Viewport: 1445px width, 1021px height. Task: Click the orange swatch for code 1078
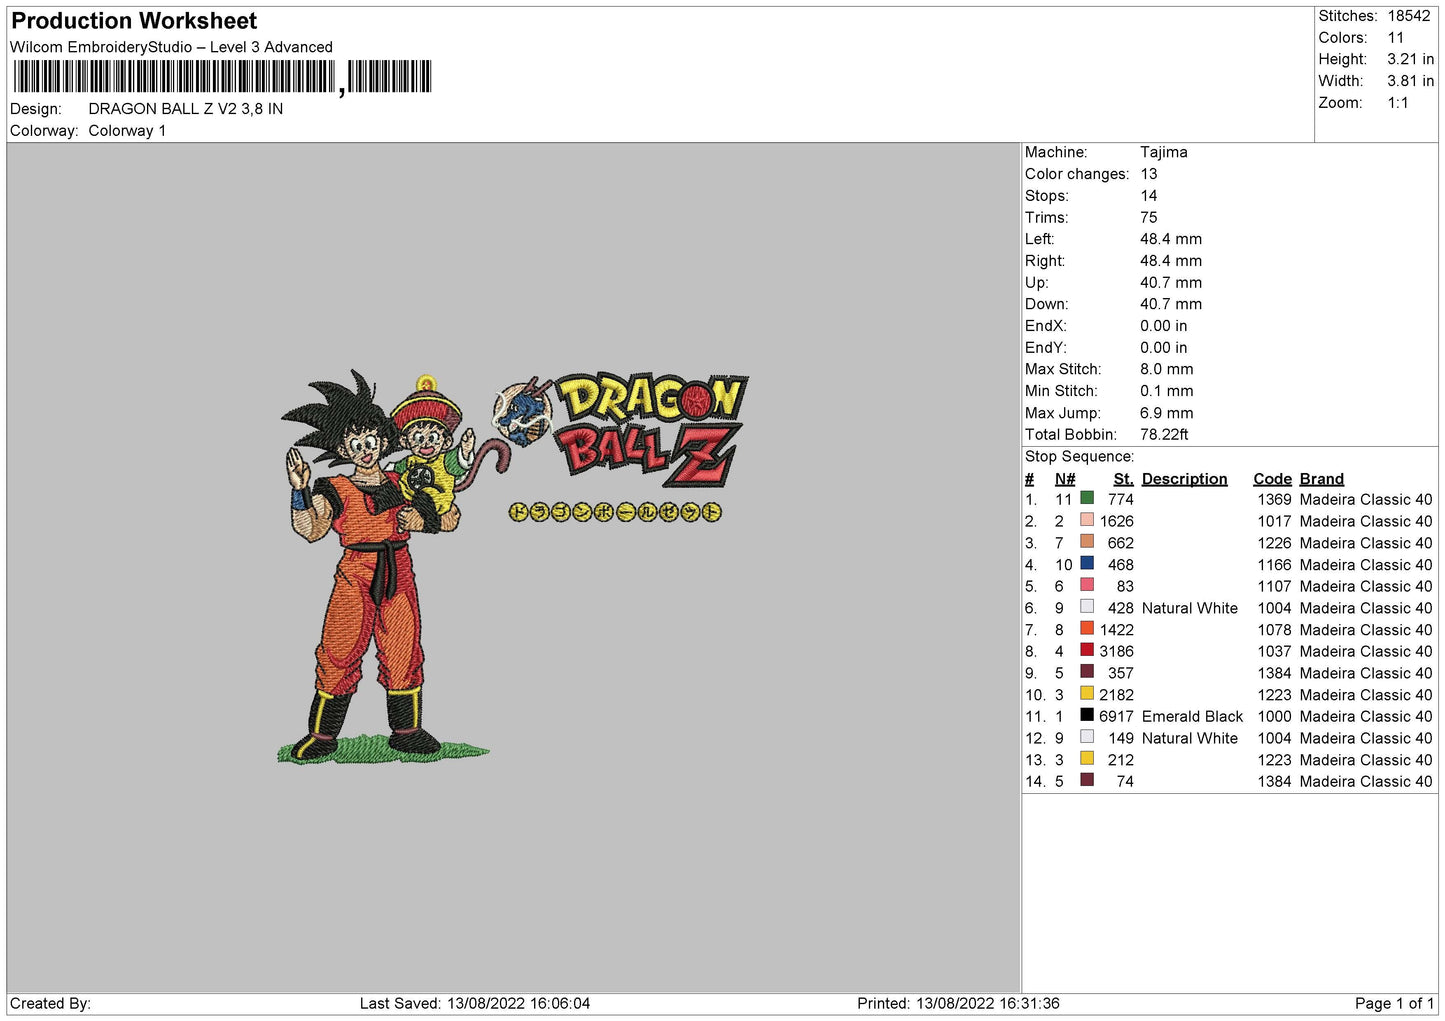point(1087,628)
